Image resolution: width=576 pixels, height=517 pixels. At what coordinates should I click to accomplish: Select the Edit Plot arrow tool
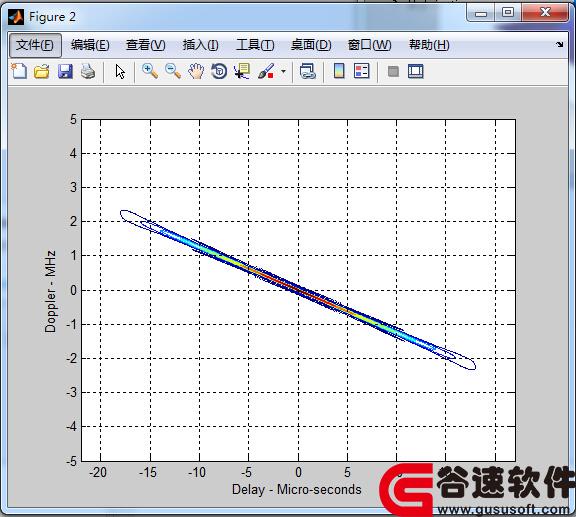coord(120,71)
